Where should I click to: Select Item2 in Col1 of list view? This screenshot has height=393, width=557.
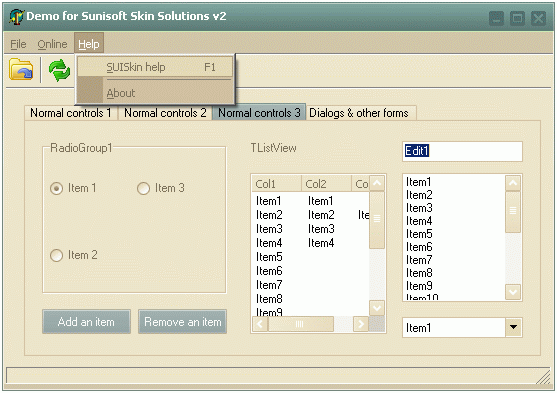tap(269, 215)
